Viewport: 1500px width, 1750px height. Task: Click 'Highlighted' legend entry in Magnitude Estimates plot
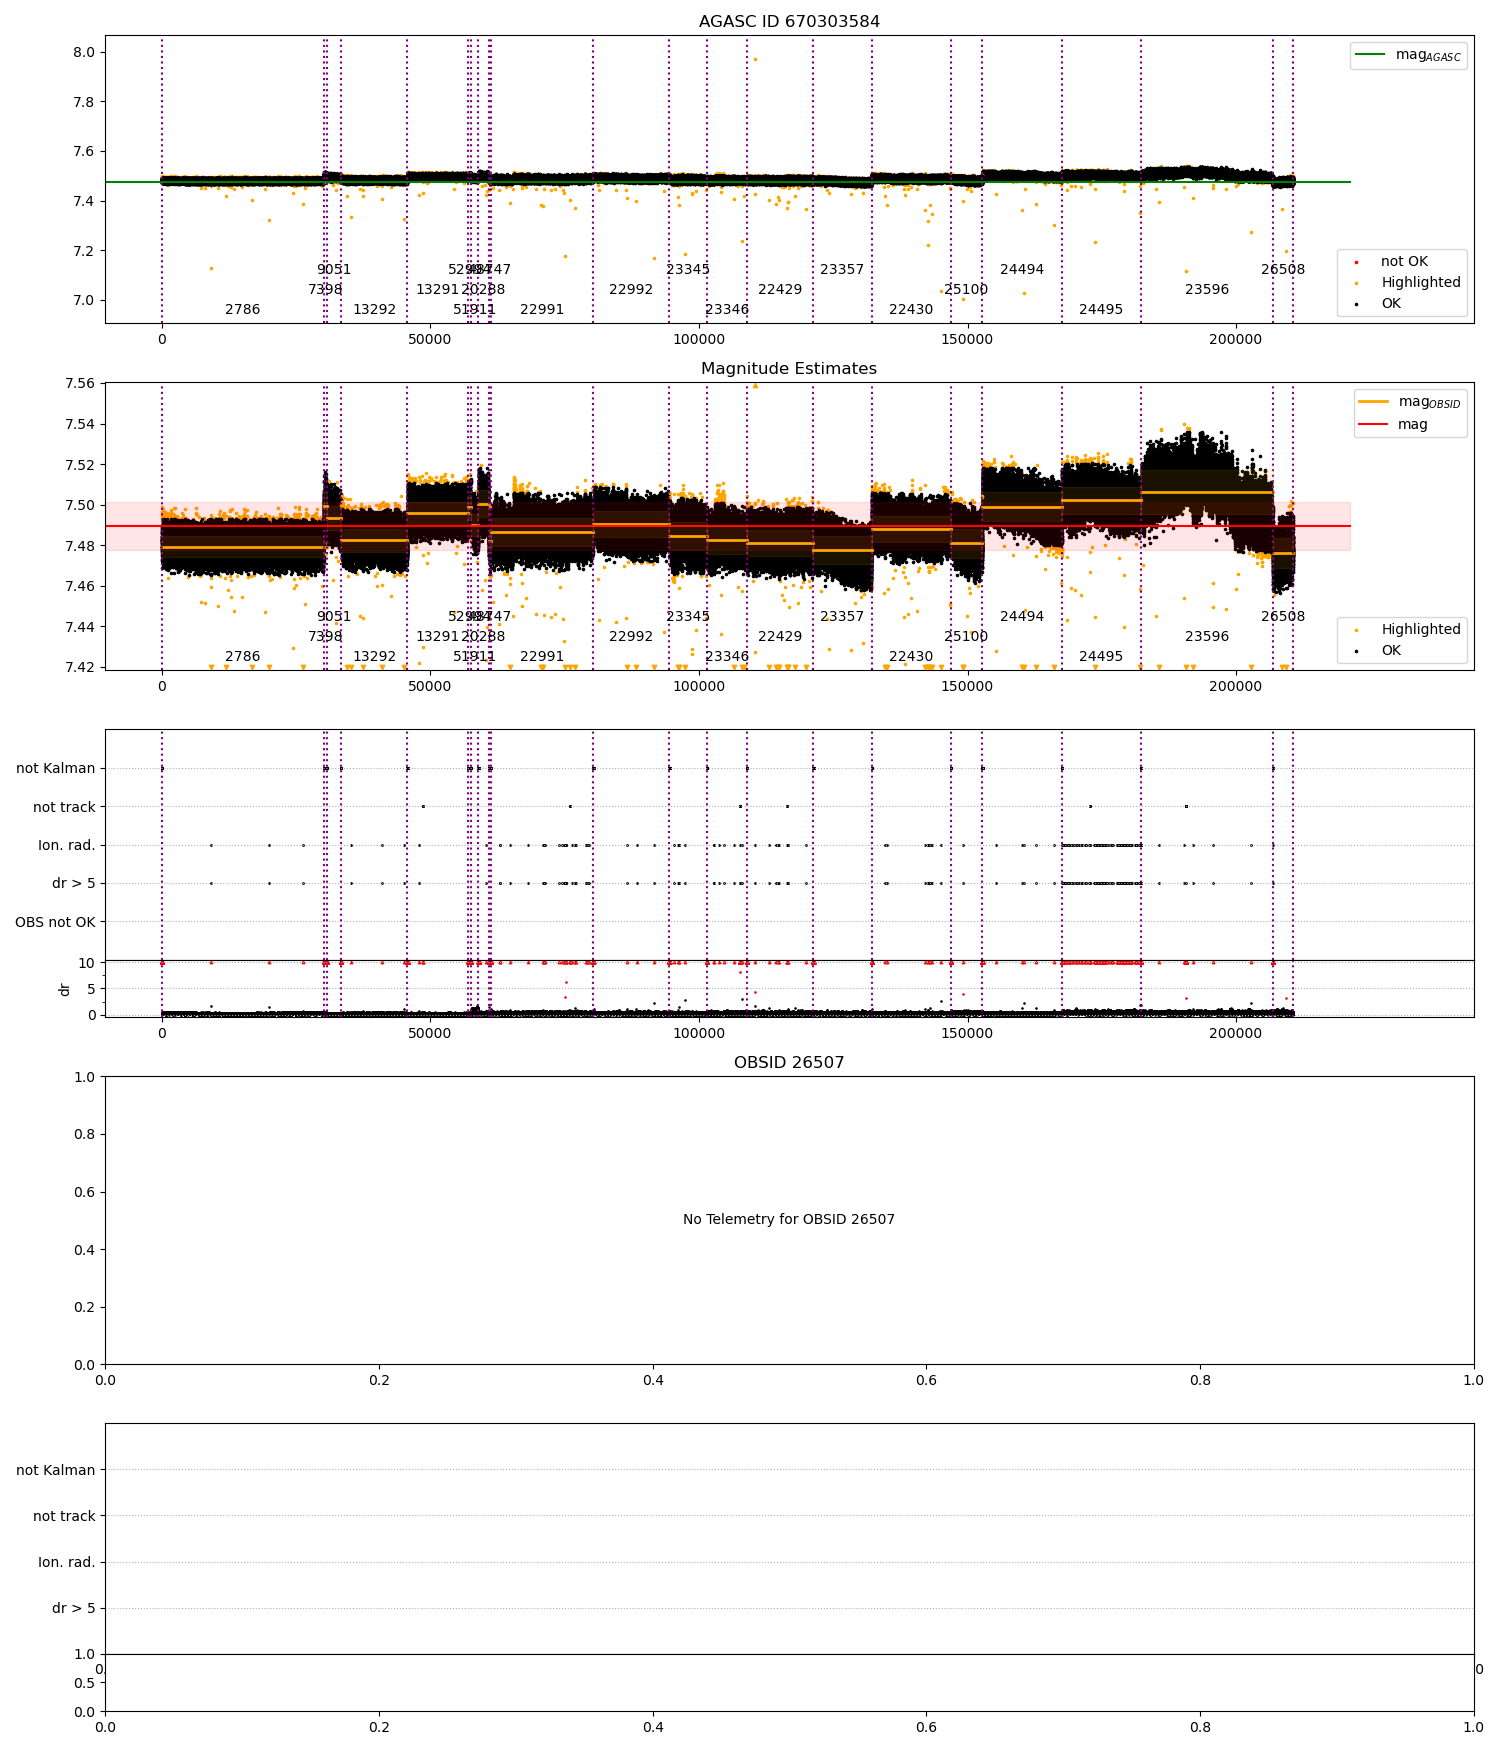point(1409,630)
